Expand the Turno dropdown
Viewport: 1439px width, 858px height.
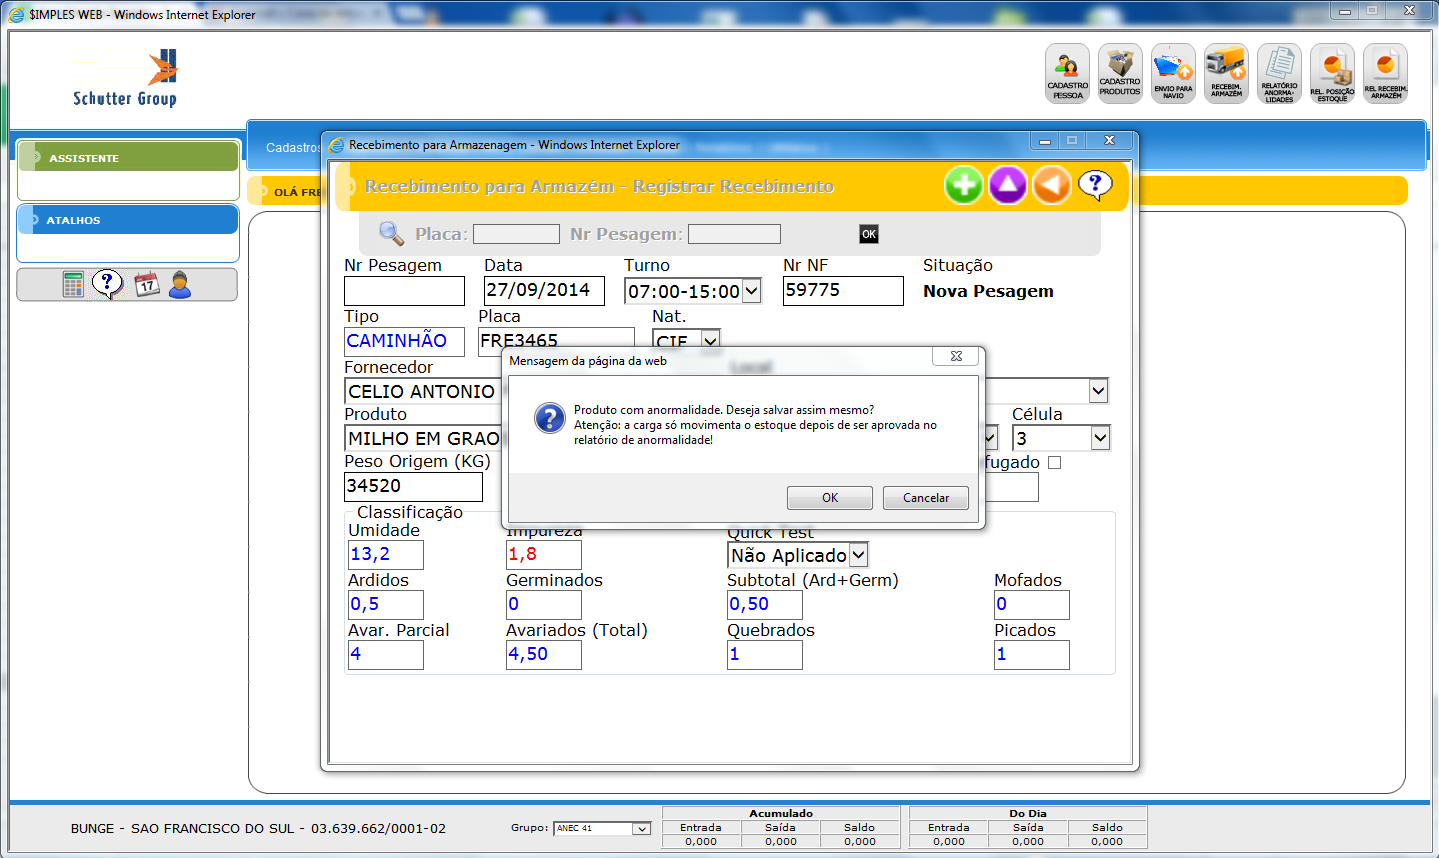coord(751,291)
